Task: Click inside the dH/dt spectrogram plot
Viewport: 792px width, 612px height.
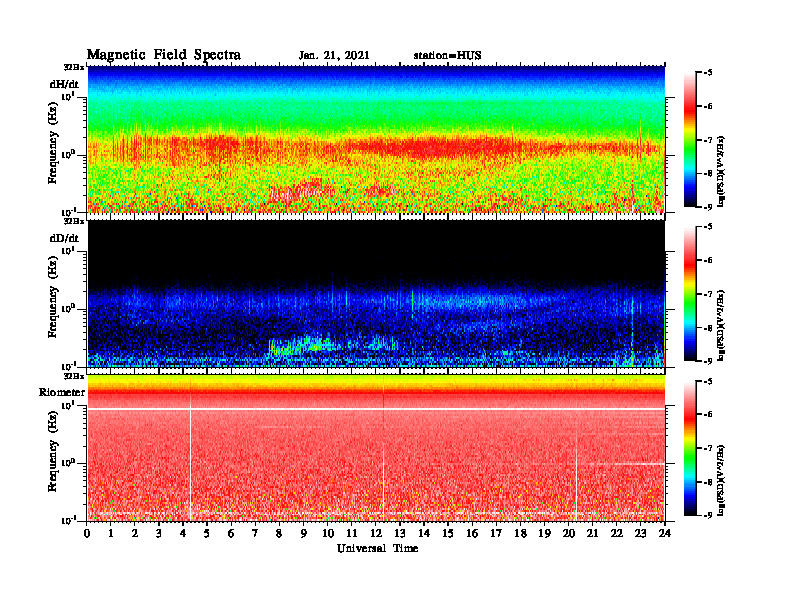Action: 376,139
